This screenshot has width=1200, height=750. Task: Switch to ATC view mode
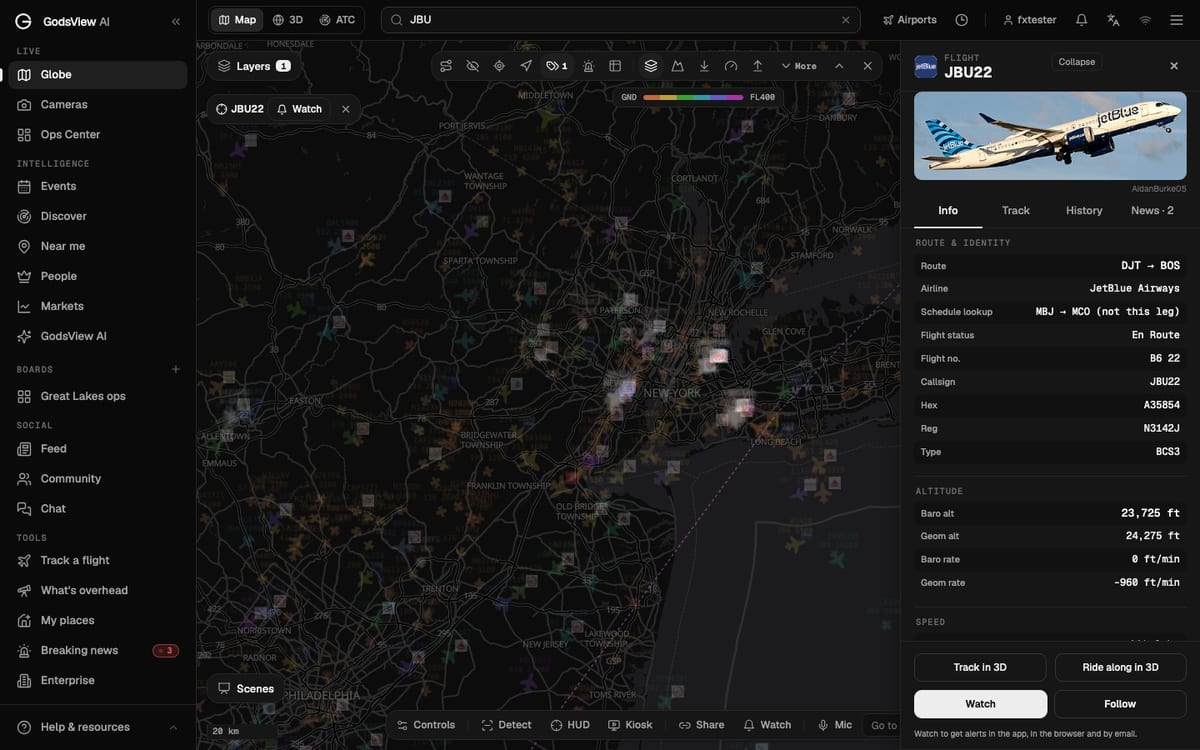click(337, 20)
